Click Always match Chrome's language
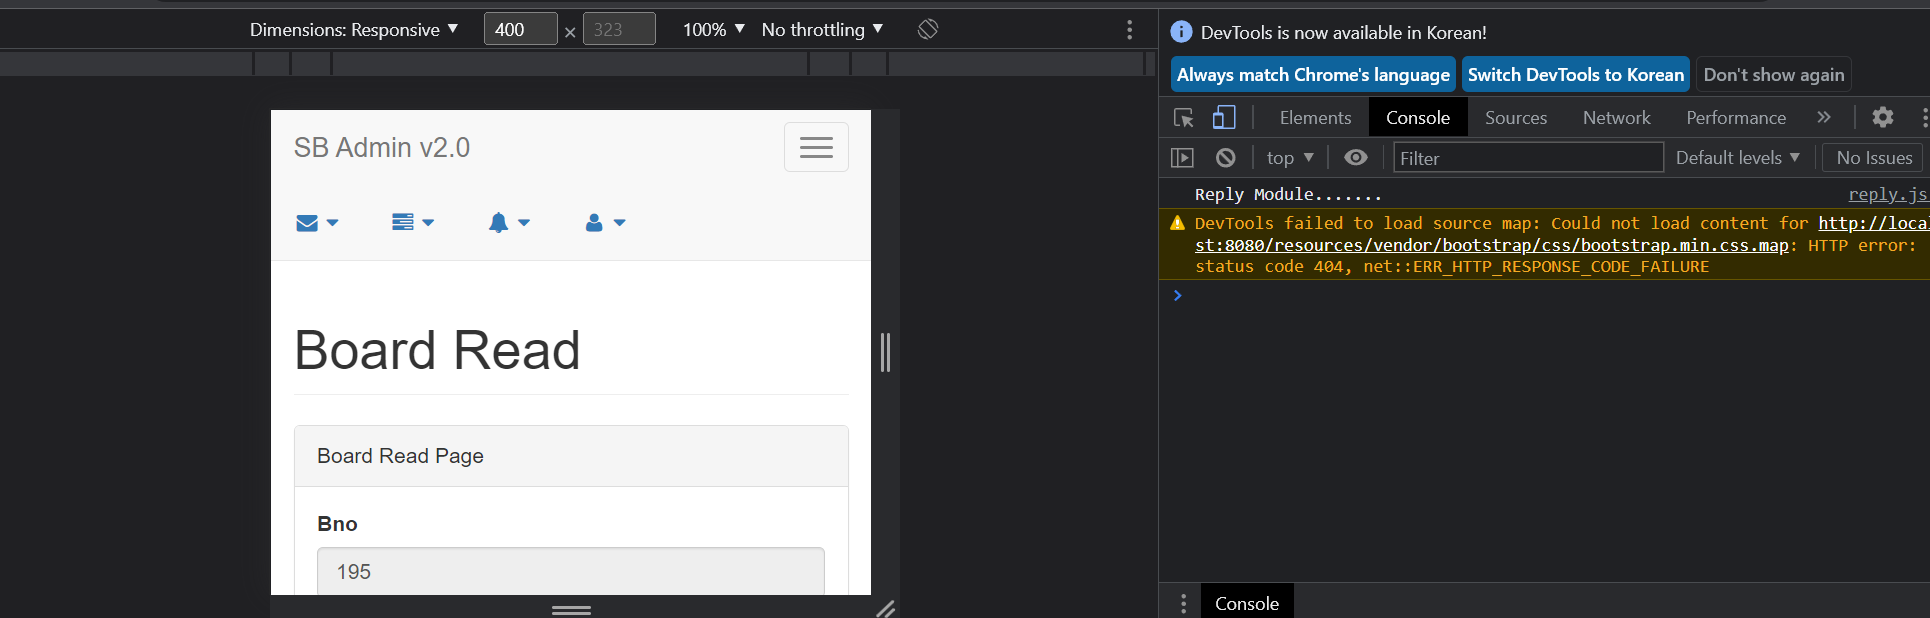This screenshot has height=618, width=1930. [x=1313, y=75]
